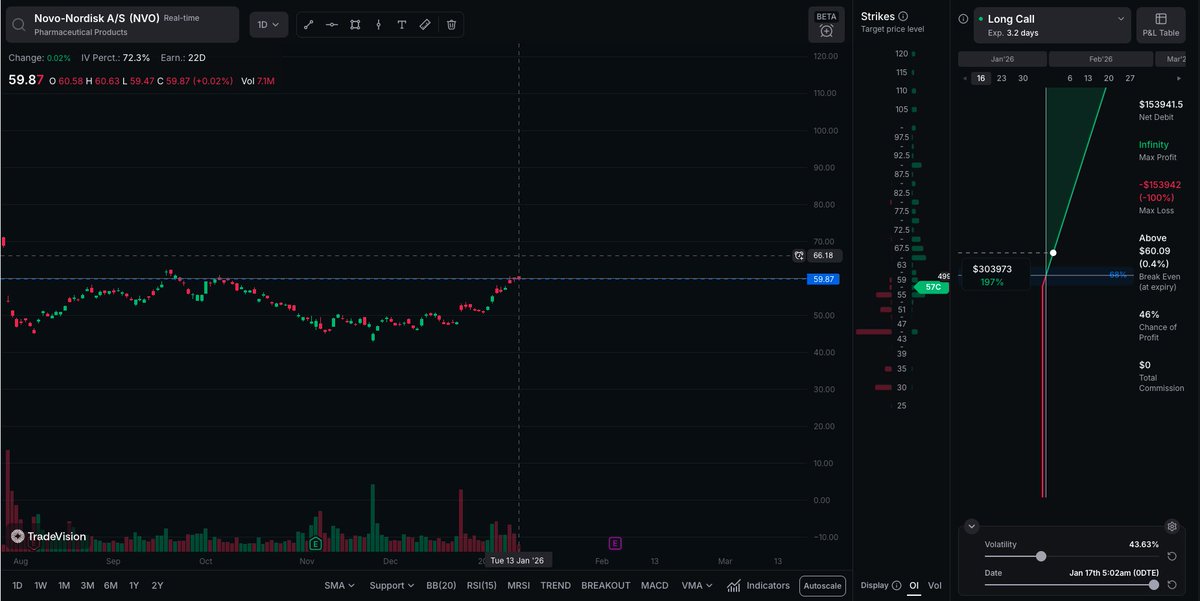Open the SMA dropdown
Image resolution: width=1200 pixels, height=601 pixels.
[x=339, y=585]
